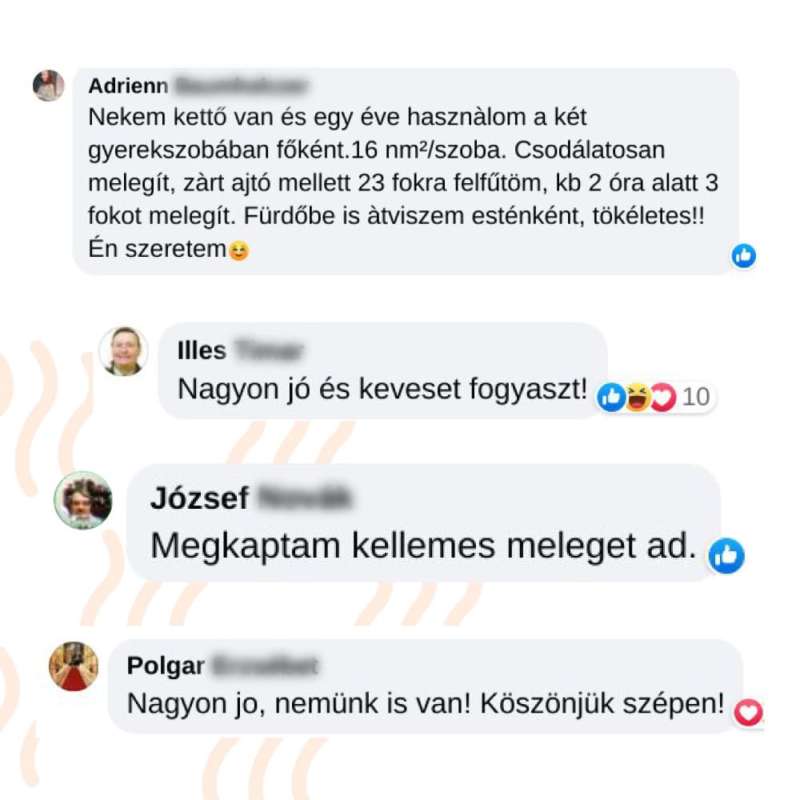Click the blue like icon on Illes's comment
The width and height of the screenshot is (800, 800).
[x=611, y=397]
